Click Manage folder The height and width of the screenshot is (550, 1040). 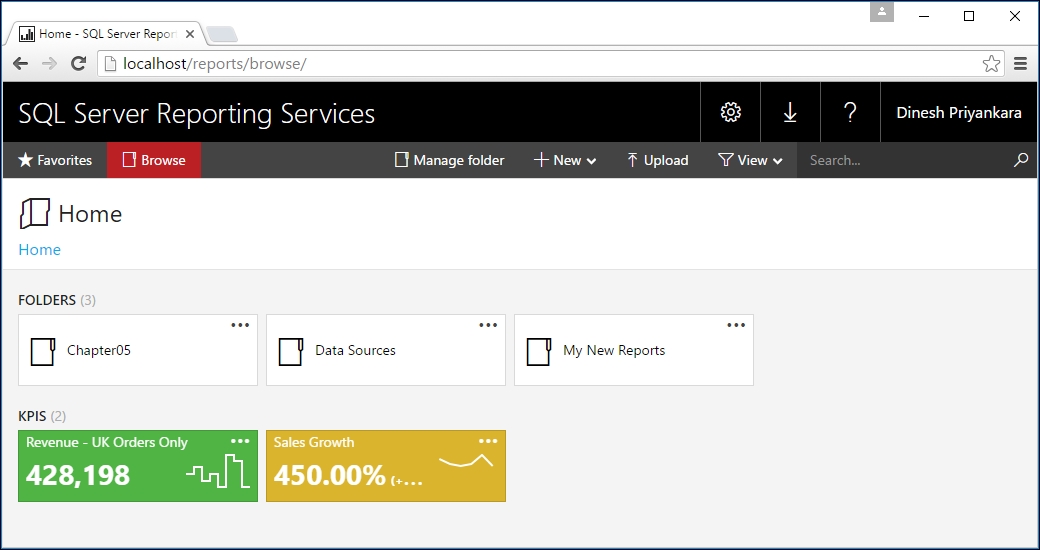pyautogui.click(x=450, y=160)
